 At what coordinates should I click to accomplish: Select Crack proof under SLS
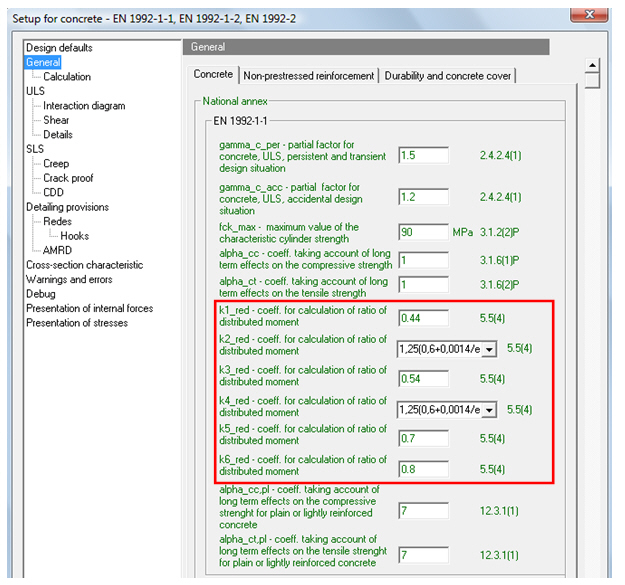click(69, 178)
